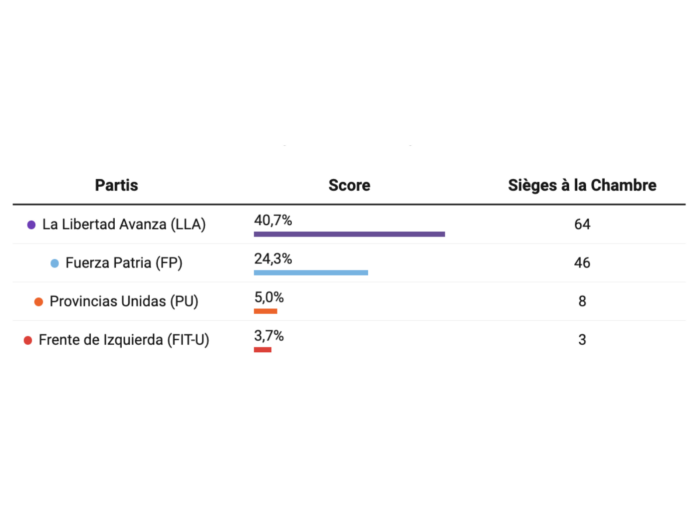Click the red dot beside Frente de Izquierda
Viewport: 688px width, 516px height.
coord(28,340)
